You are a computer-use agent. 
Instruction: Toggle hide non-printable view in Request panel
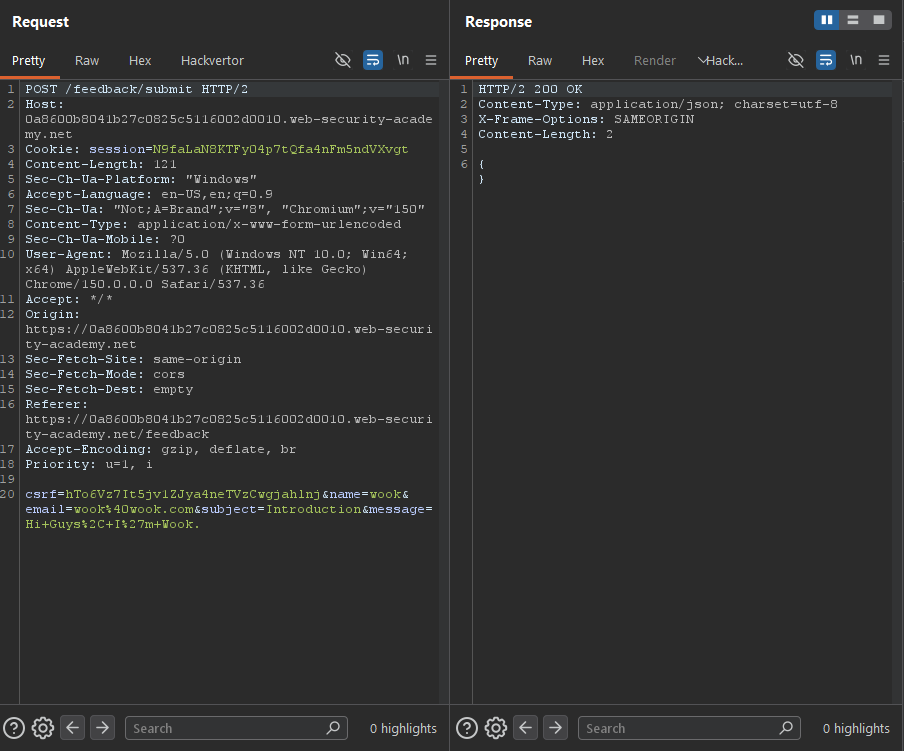[x=342, y=60]
